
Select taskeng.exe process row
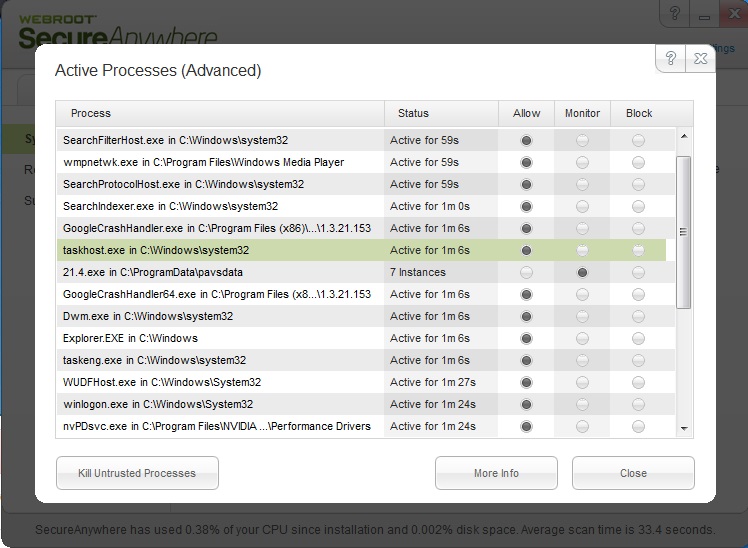coord(366,360)
